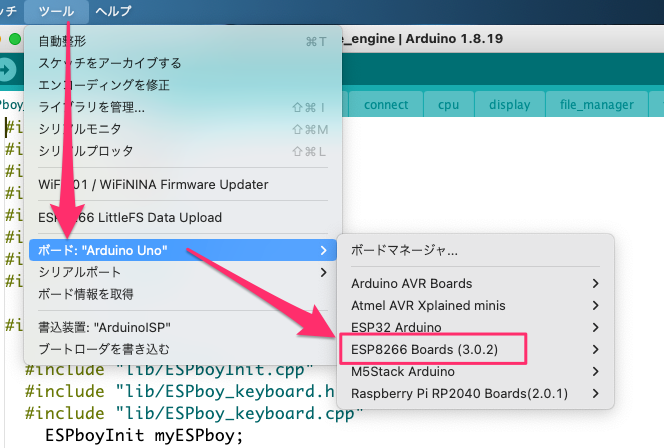The image size is (664, 448).
Task: Run ESP8266 LittleFS Data Upload
Action: point(116,217)
